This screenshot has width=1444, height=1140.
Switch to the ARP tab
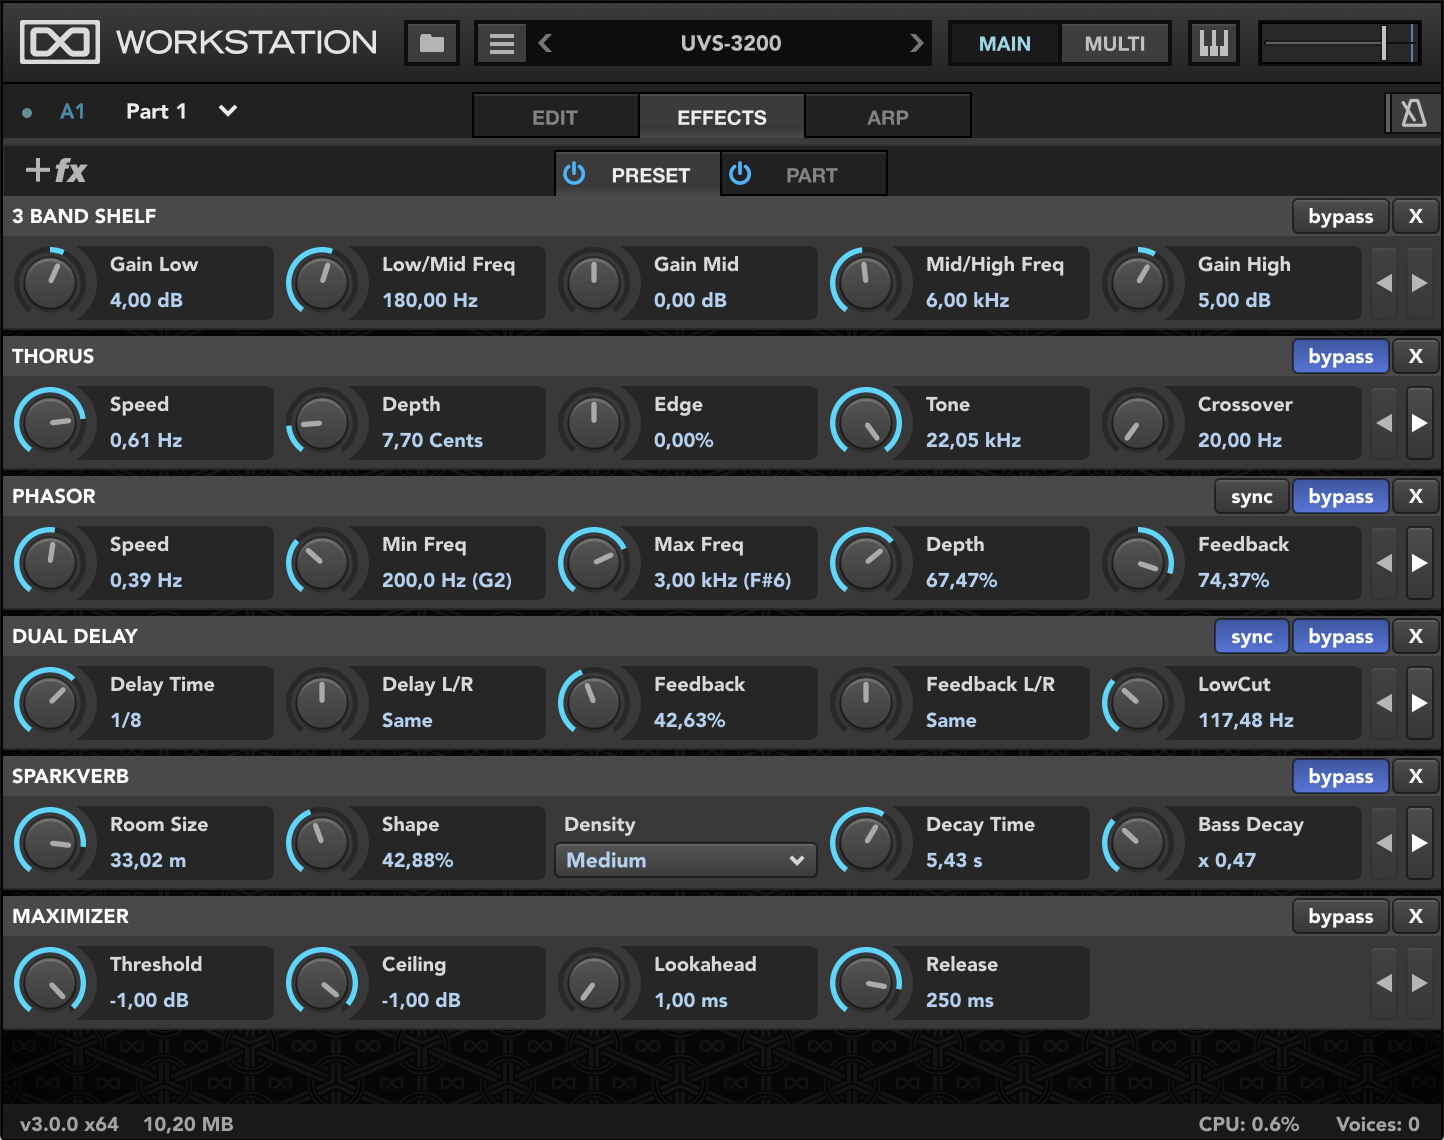pyautogui.click(x=888, y=117)
